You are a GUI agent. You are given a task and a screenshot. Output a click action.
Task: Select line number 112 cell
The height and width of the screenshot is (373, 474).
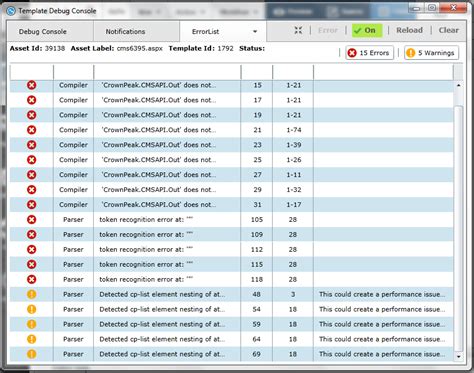coord(257,250)
